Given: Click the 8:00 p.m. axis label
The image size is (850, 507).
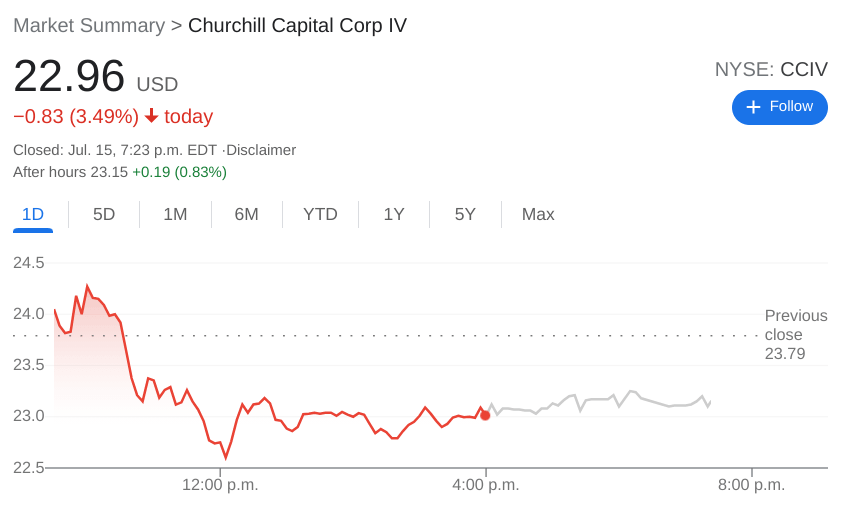Looking at the screenshot, I should 751,485.
